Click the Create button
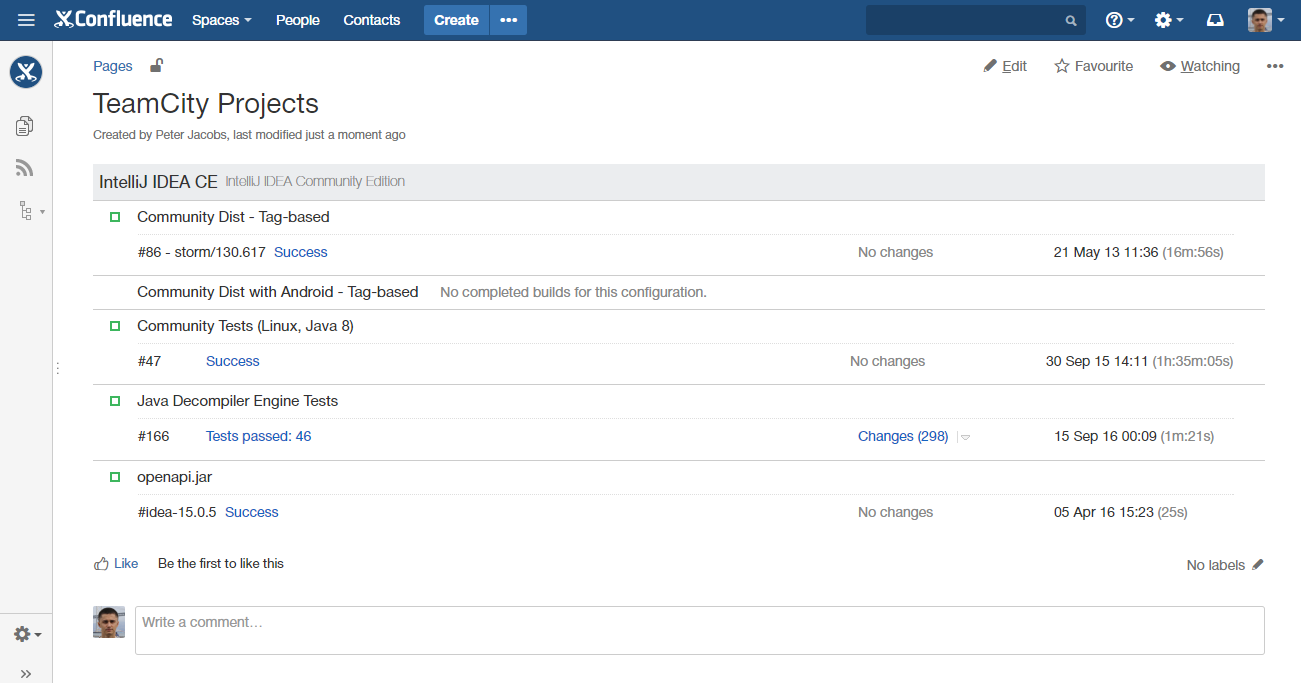The width and height of the screenshot is (1301, 683). click(x=456, y=20)
